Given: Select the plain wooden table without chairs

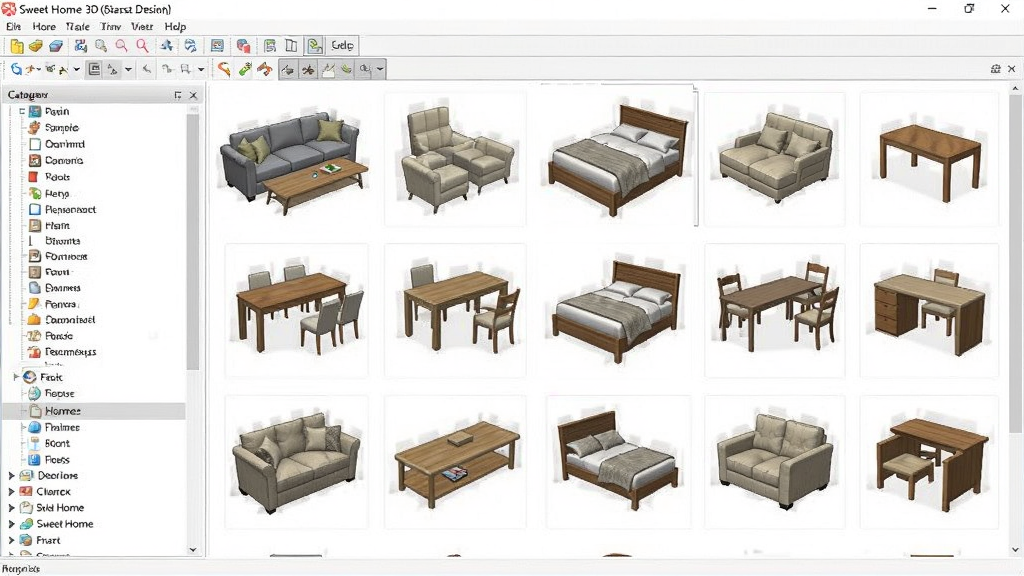Looking at the screenshot, I should (x=929, y=159).
